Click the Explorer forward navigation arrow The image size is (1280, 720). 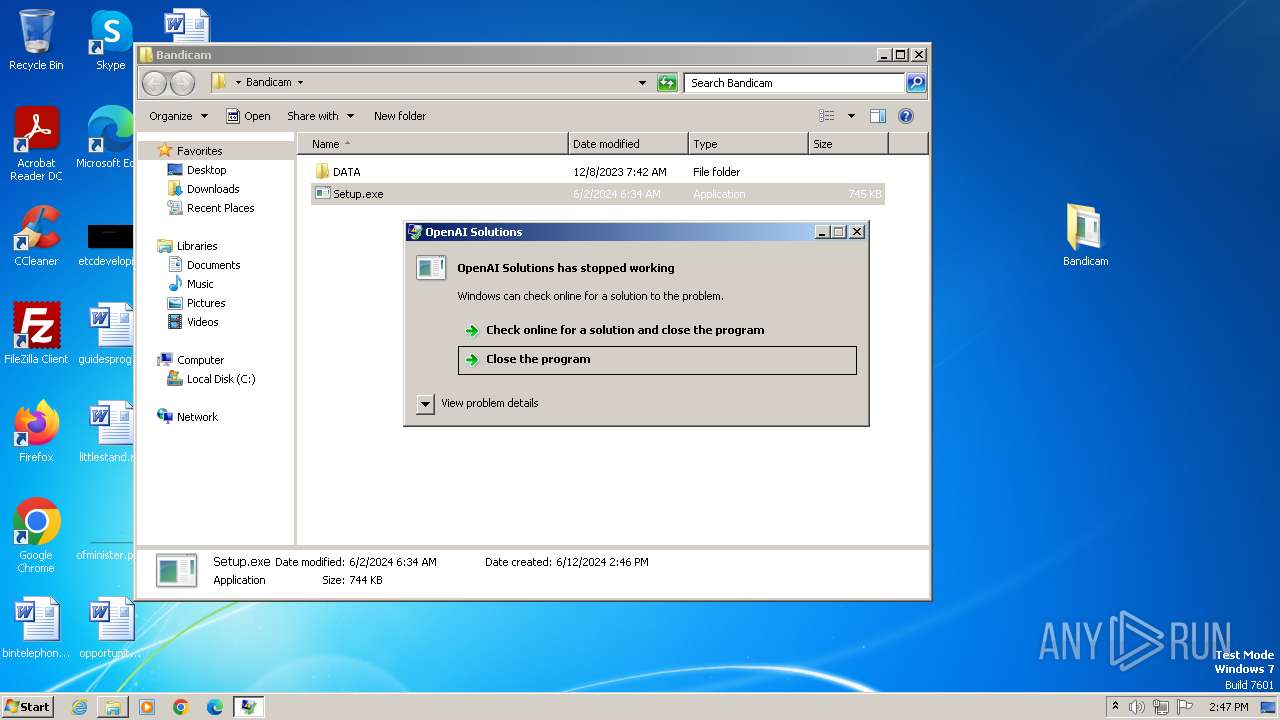(x=182, y=83)
